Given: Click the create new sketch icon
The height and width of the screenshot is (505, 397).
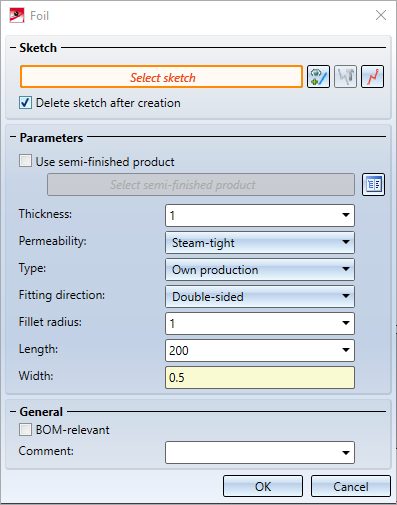Looking at the screenshot, I should pyautogui.click(x=318, y=77).
